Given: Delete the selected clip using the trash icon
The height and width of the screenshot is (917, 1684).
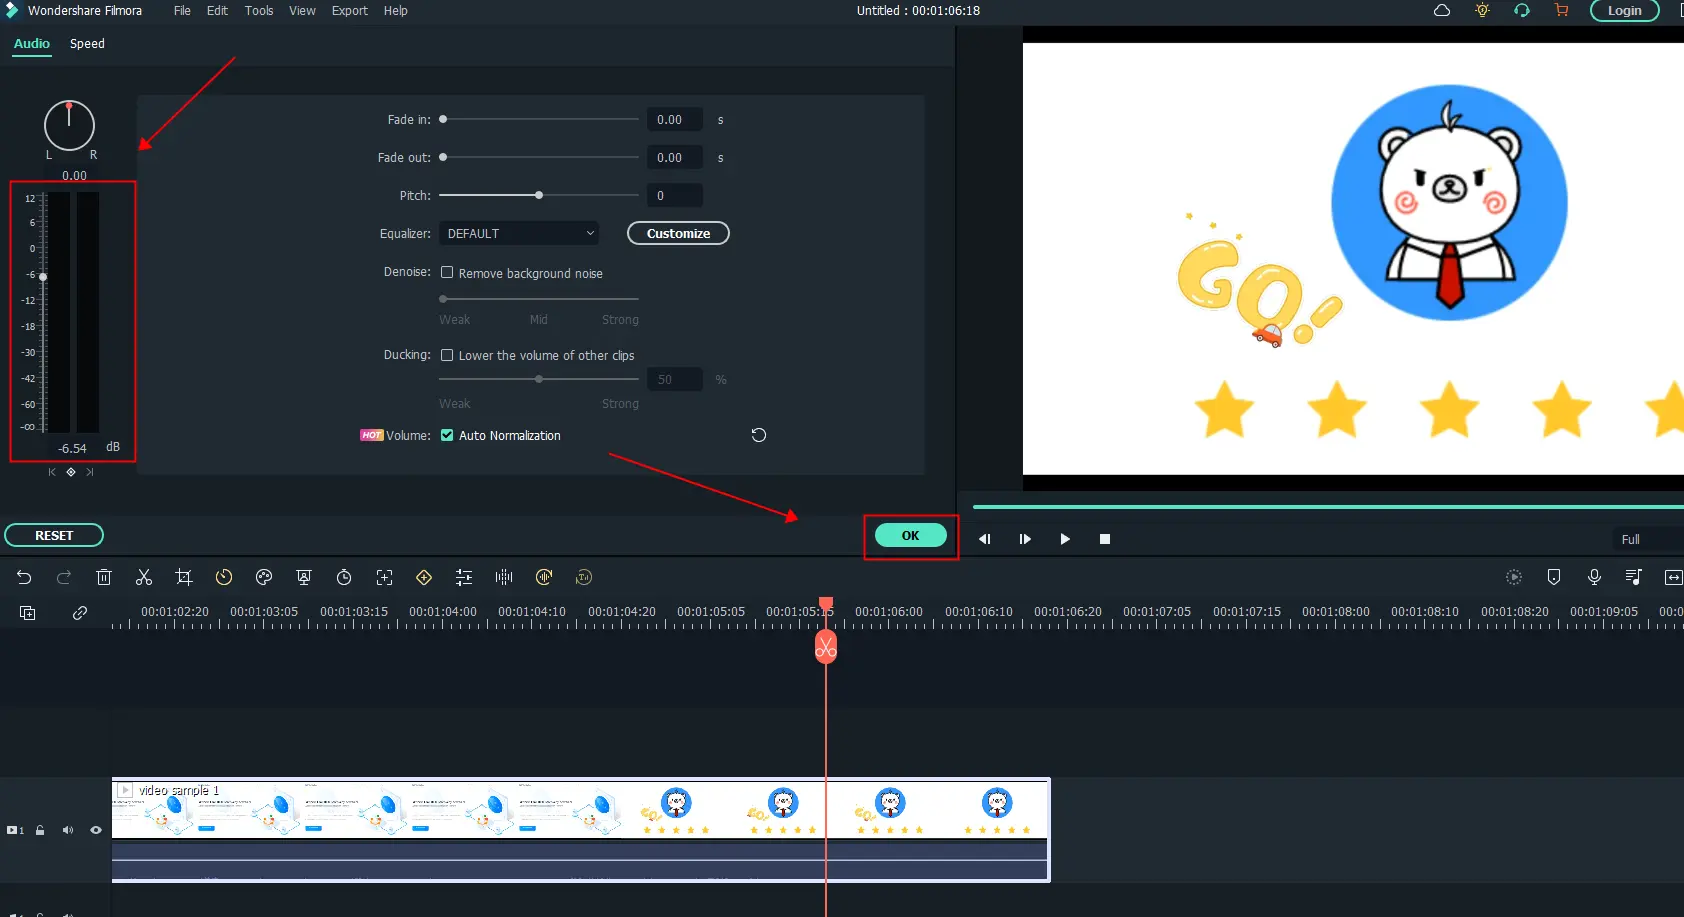Looking at the screenshot, I should [x=104, y=577].
